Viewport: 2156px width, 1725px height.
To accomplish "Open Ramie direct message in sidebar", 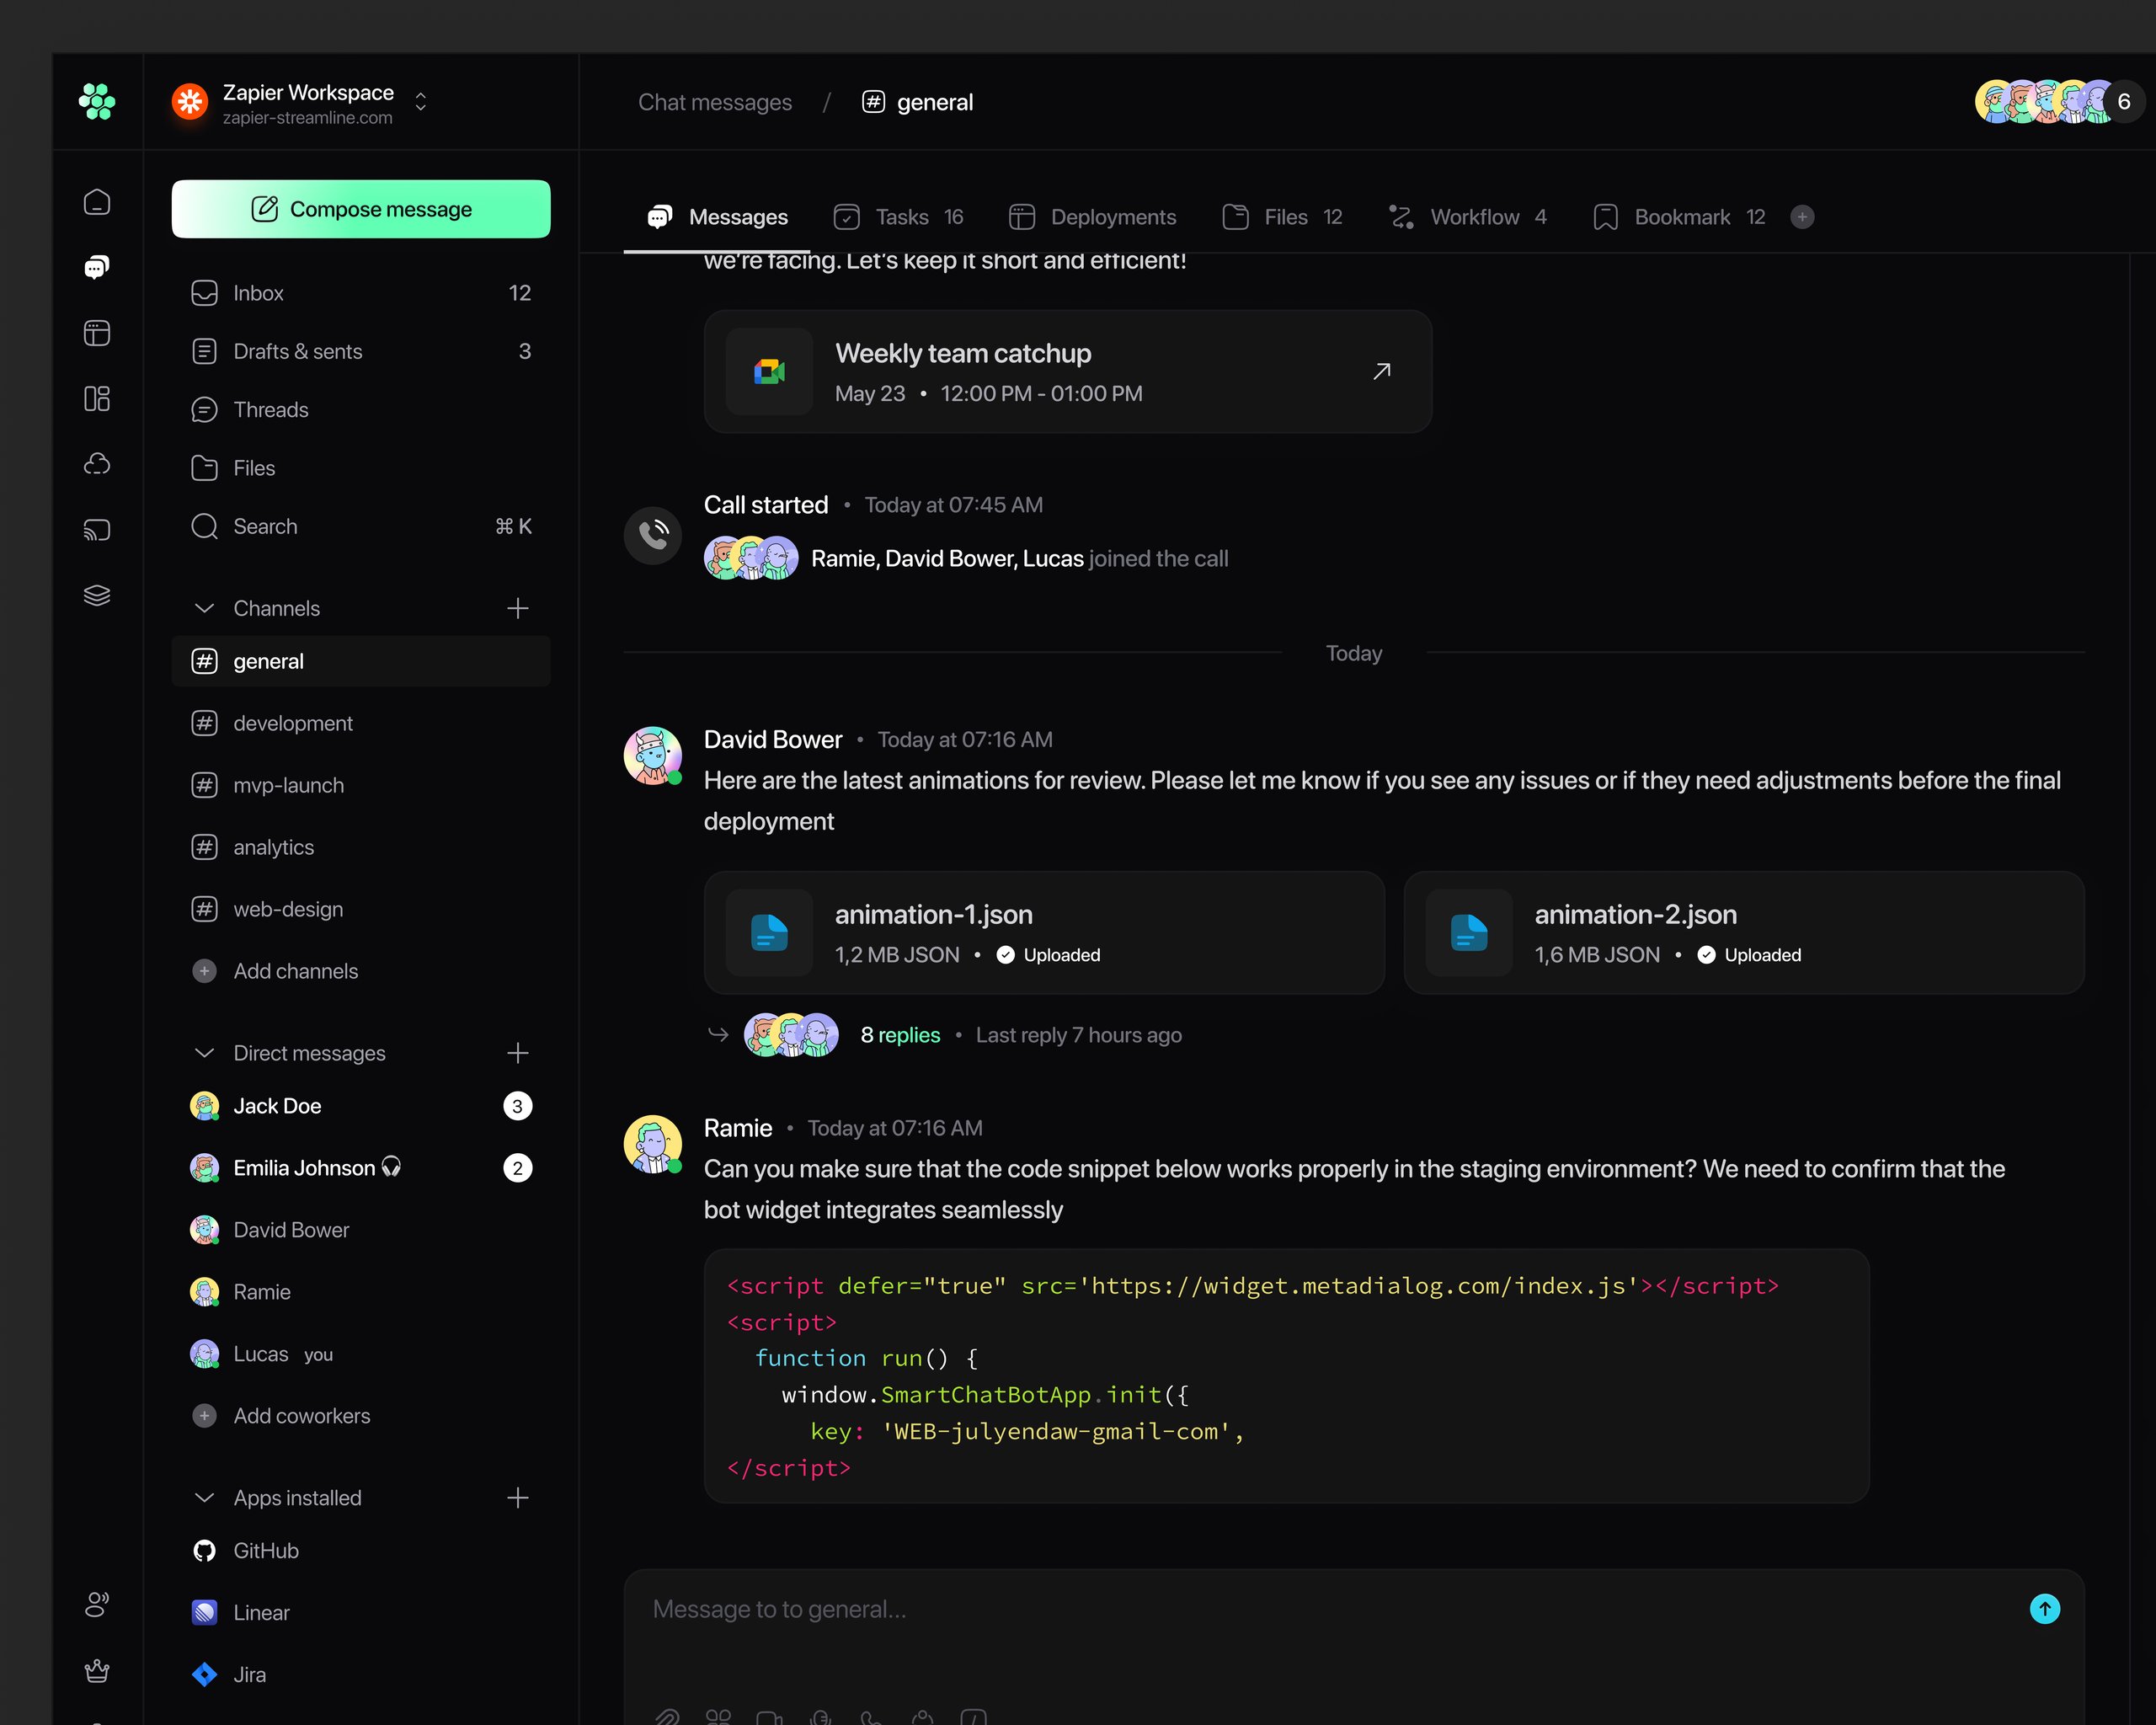I will pyautogui.click(x=361, y=1292).
